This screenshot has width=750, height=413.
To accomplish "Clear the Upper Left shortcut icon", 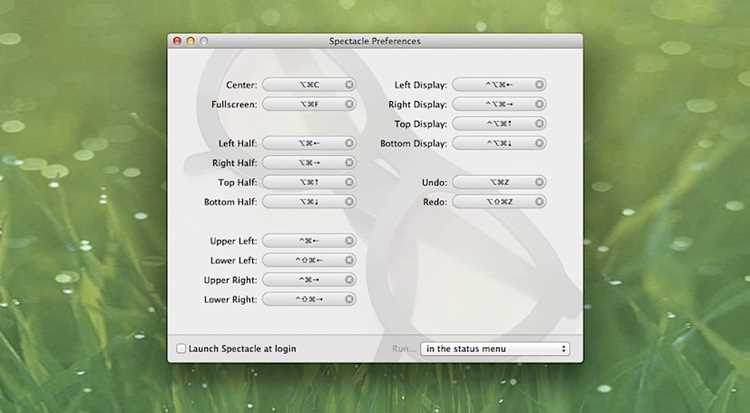I will pyautogui.click(x=349, y=241).
